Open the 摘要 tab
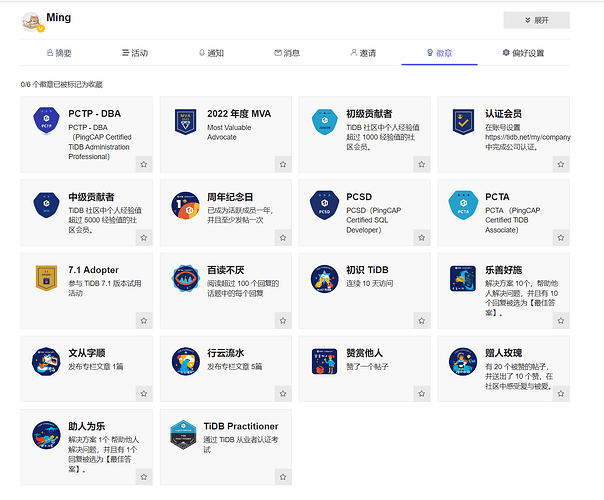Screen dimensions: 604x500 pos(59,53)
